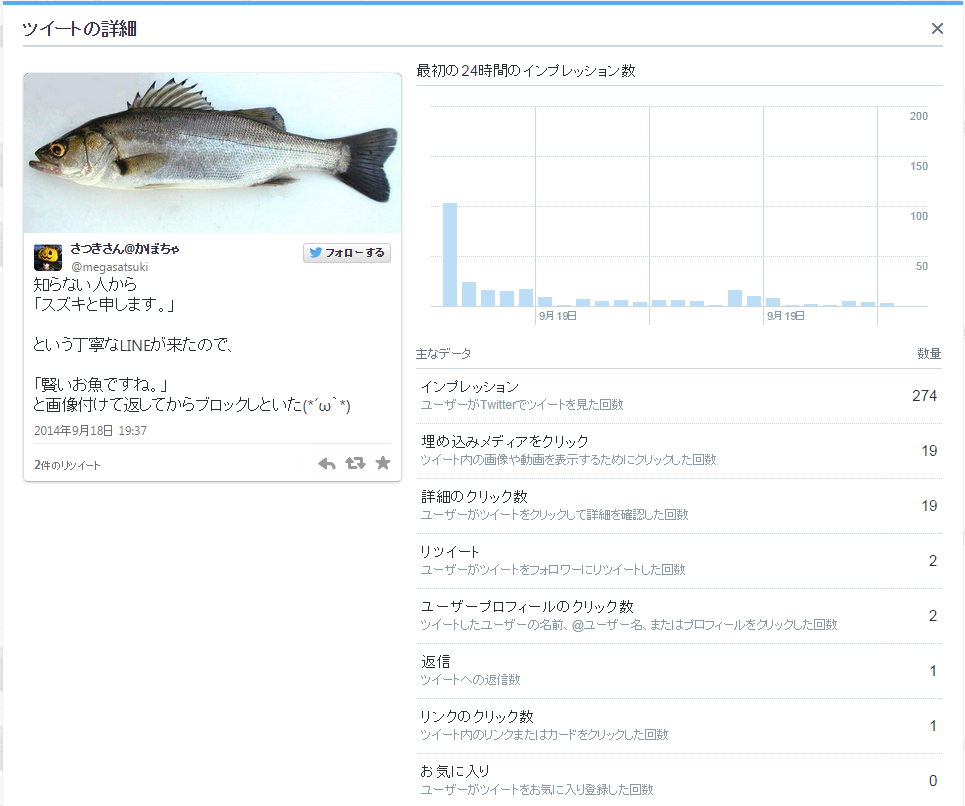The width and height of the screenshot is (965, 806).
Task: Click the お気に入り value 0
Action: (933, 781)
